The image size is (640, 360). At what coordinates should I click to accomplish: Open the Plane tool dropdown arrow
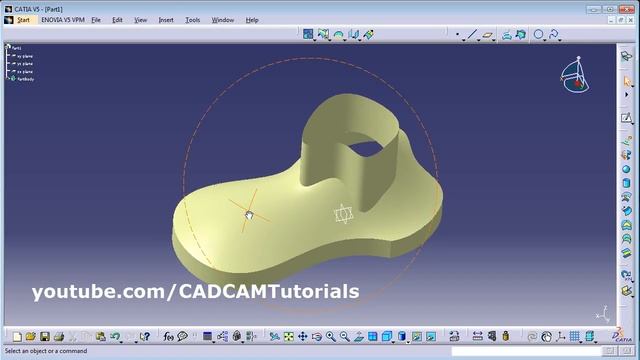click(x=493, y=40)
